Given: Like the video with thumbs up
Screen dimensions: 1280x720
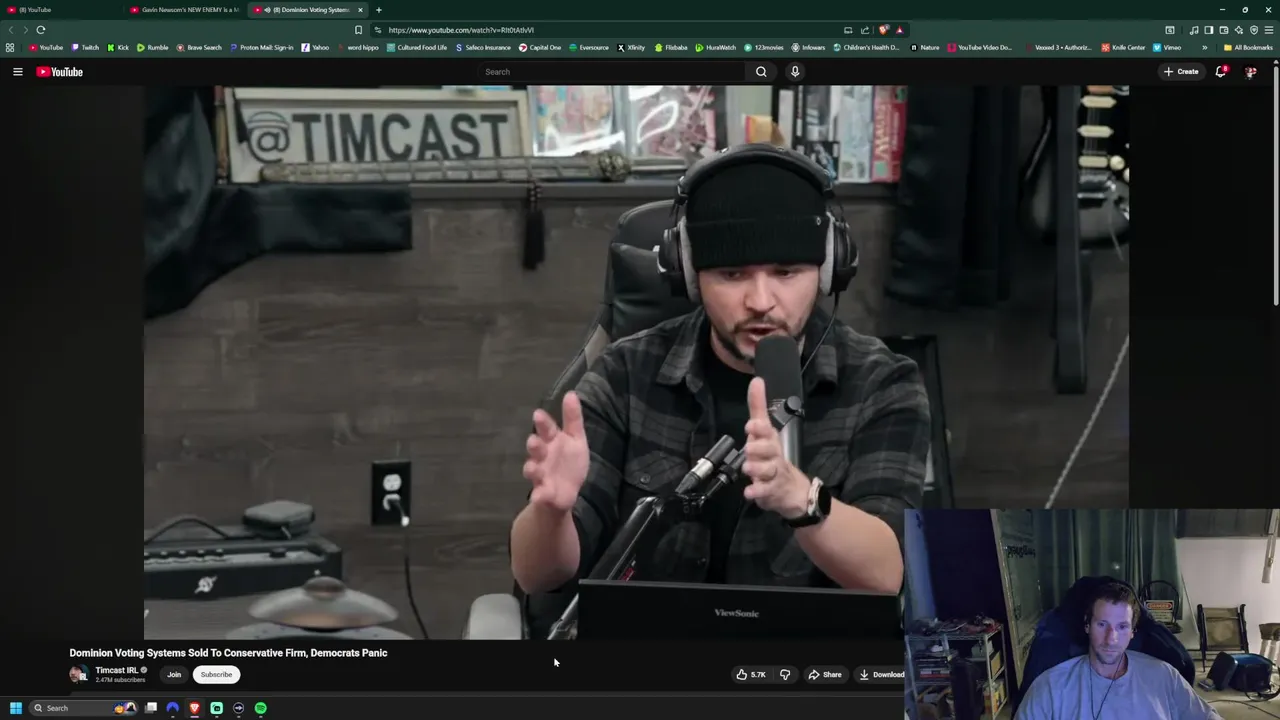Looking at the screenshot, I should point(751,674).
